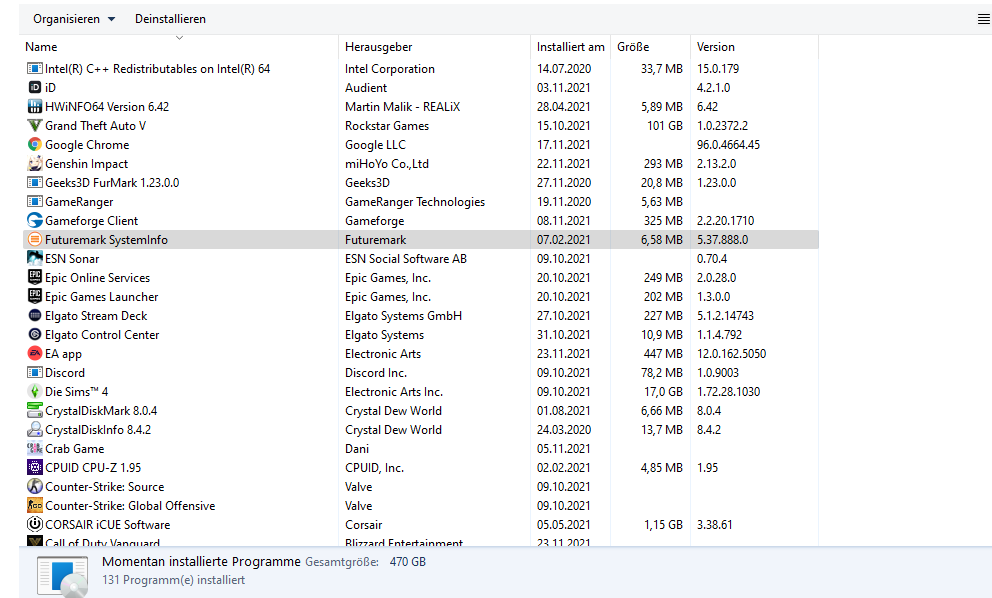This screenshot has height=598, width=992.
Task: Select the Counter-Strike: Source icon
Action: point(35,486)
